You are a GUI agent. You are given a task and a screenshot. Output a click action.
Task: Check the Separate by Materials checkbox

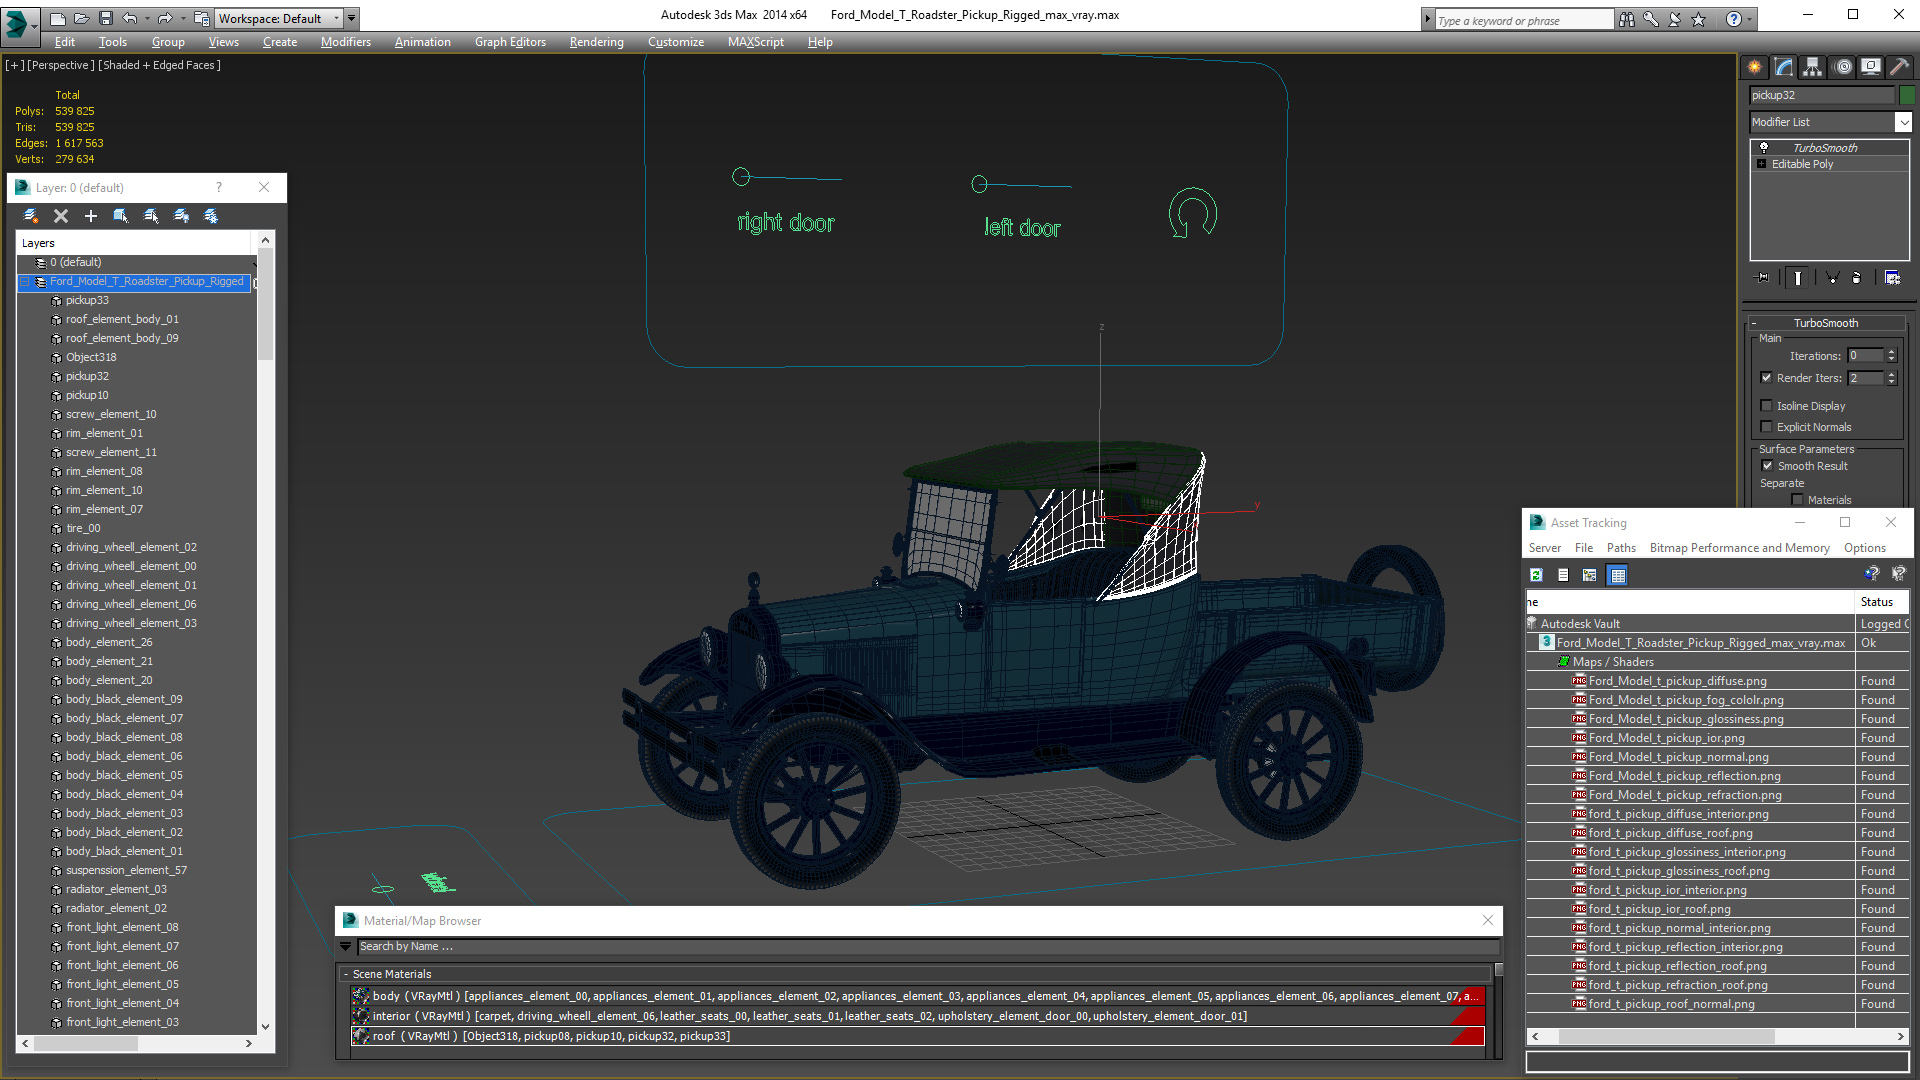click(1797, 500)
